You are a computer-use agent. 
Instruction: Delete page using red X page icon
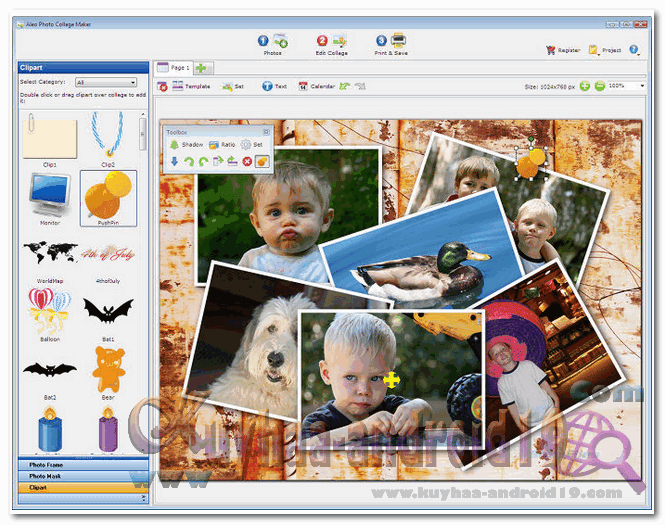(162, 87)
